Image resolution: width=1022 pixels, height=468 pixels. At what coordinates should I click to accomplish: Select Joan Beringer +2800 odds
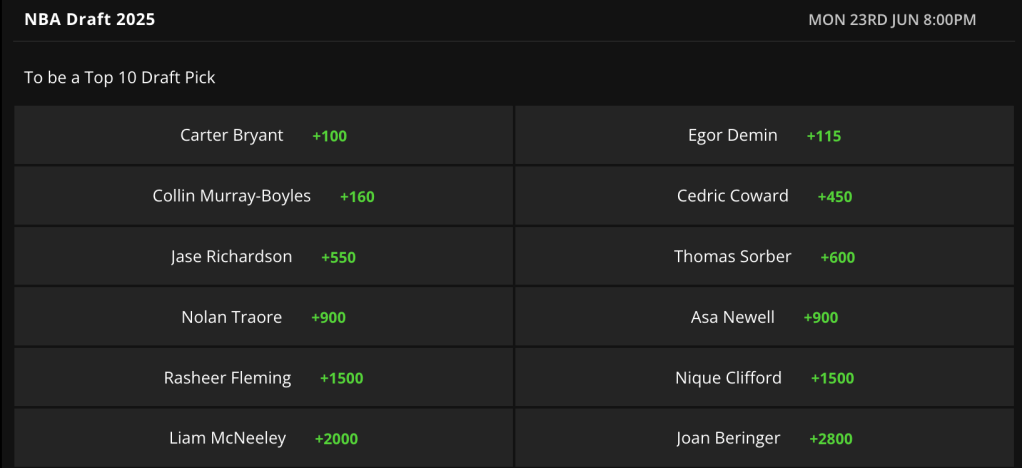click(765, 438)
